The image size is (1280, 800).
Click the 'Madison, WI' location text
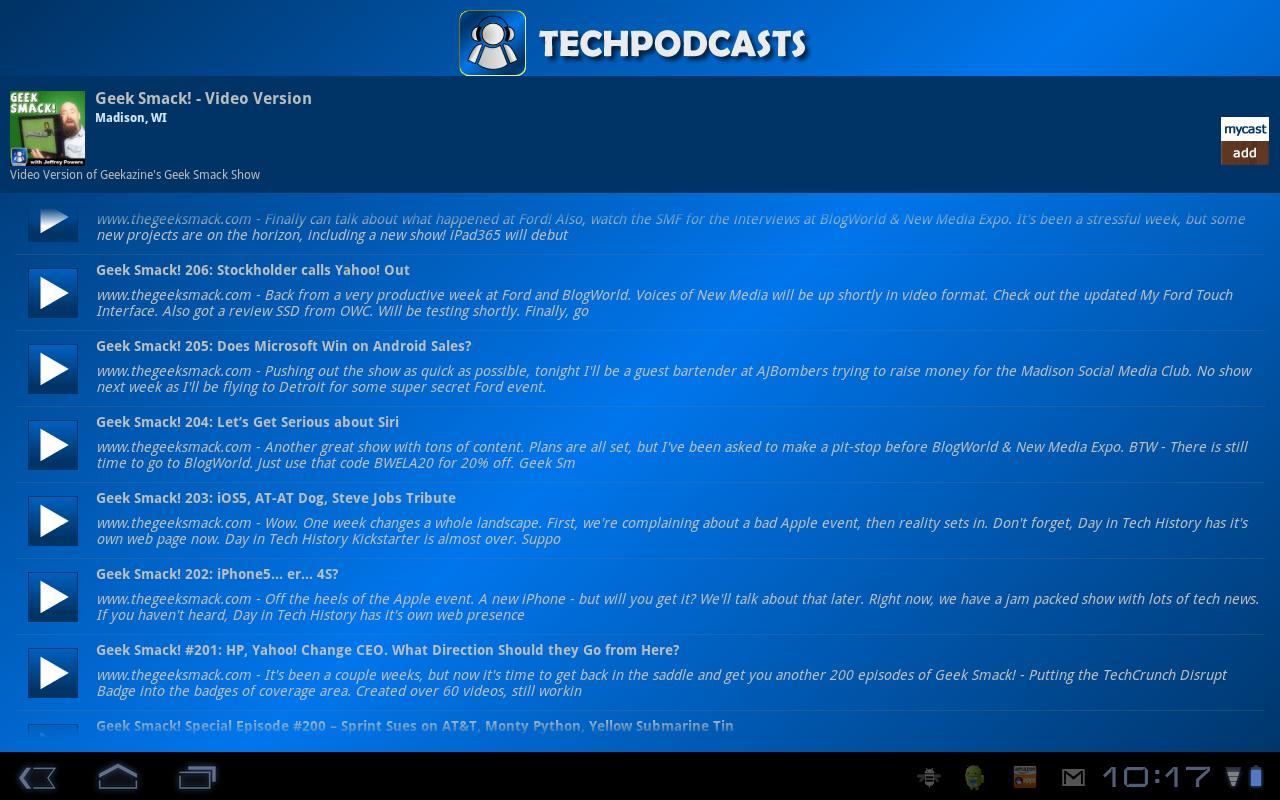coord(131,118)
